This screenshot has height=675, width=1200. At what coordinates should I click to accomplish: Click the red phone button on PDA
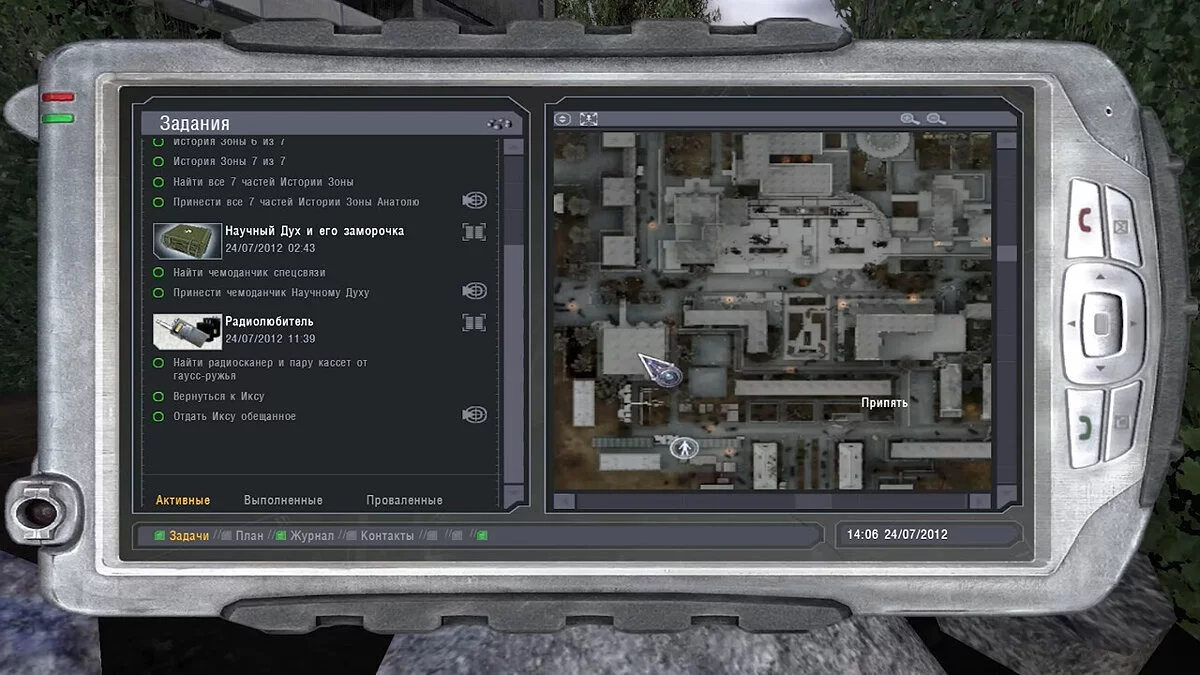(x=1083, y=217)
